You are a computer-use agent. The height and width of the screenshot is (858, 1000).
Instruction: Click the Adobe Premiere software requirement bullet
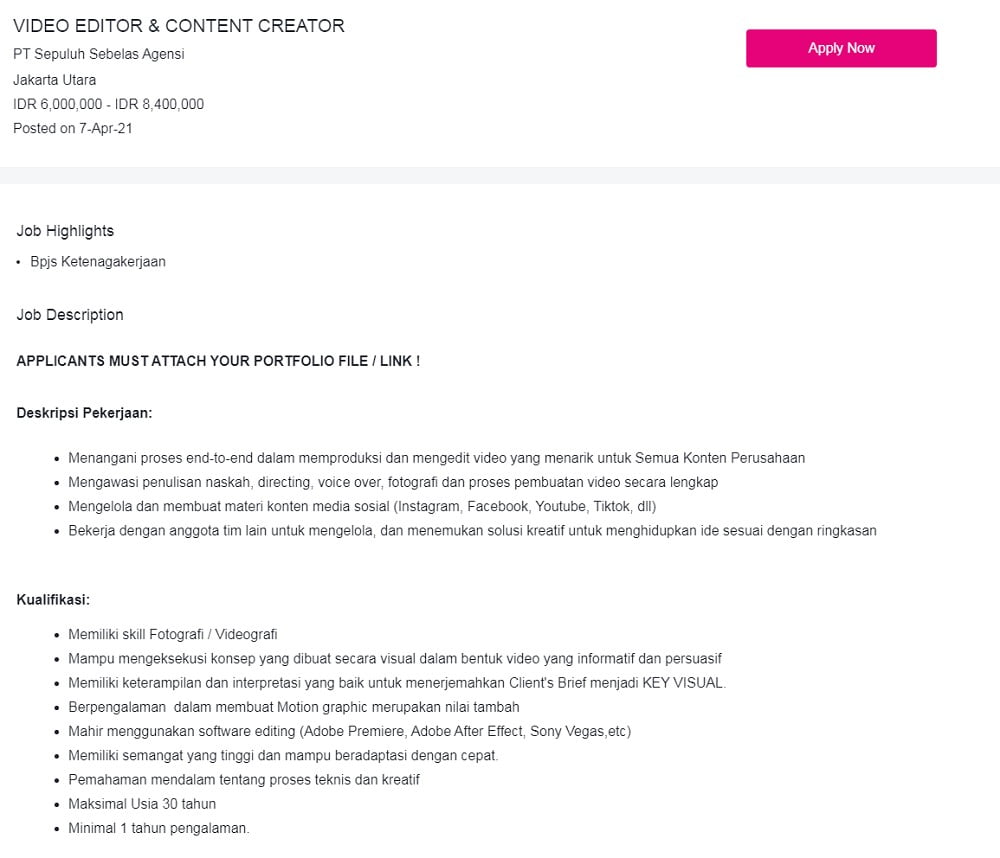click(x=349, y=731)
